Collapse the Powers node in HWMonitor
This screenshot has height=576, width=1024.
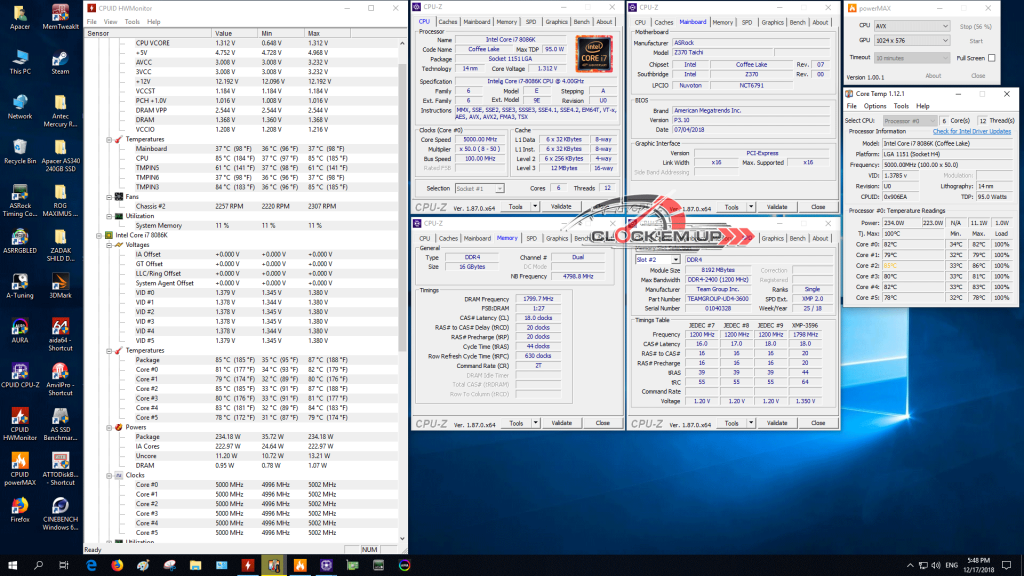point(109,427)
